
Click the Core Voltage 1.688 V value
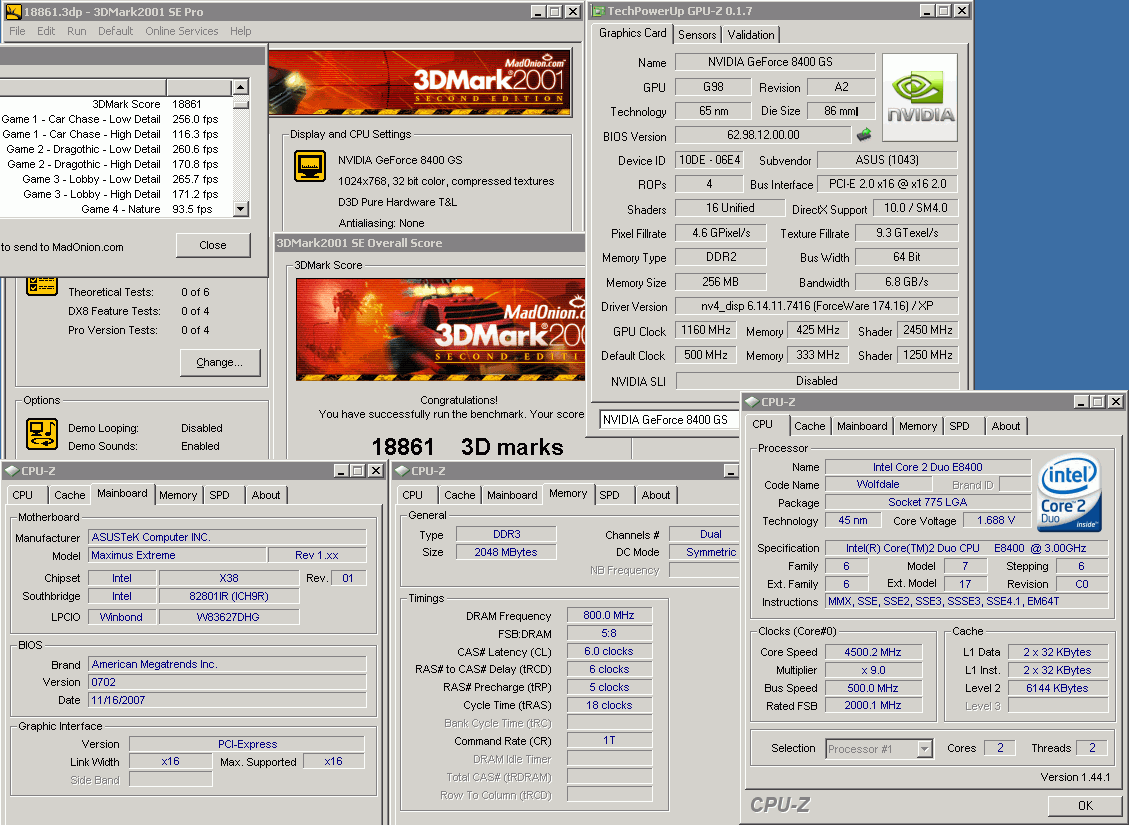[x=996, y=520]
